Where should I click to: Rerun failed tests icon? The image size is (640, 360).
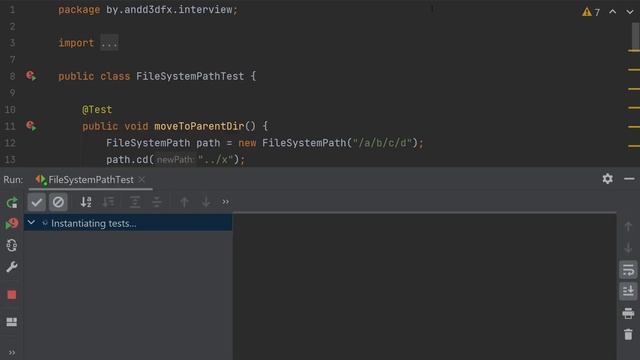pos(12,224)
